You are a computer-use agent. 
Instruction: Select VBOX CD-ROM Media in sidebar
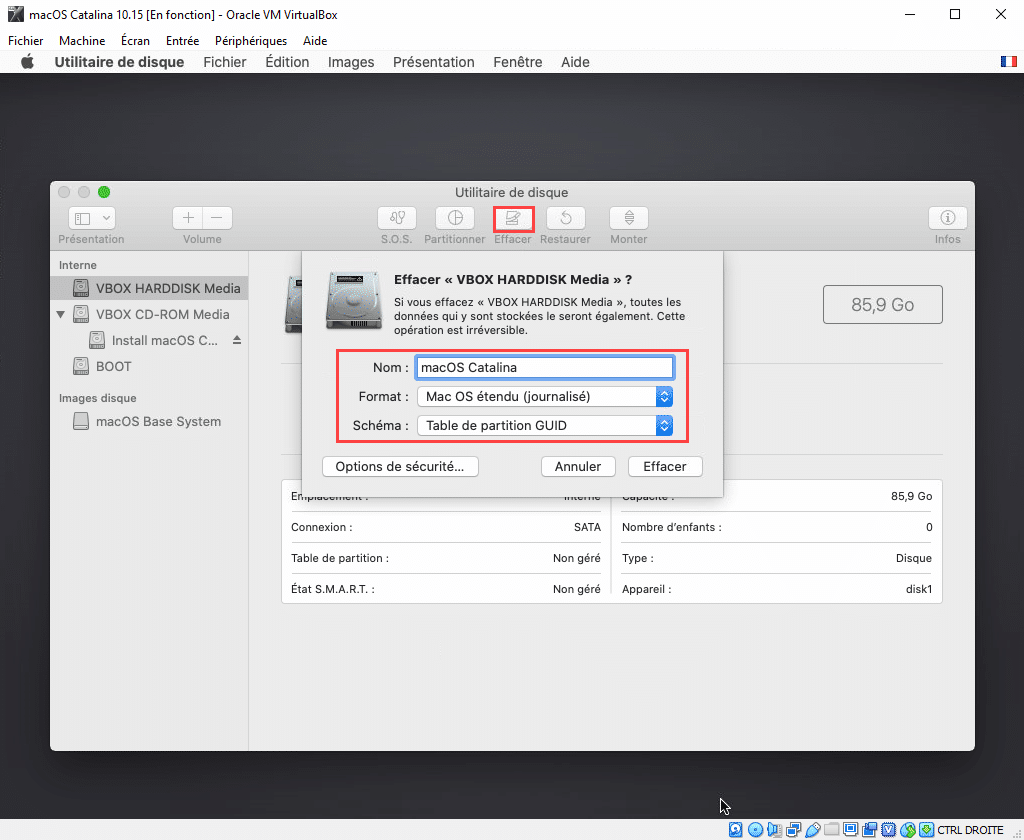(149, 314)
